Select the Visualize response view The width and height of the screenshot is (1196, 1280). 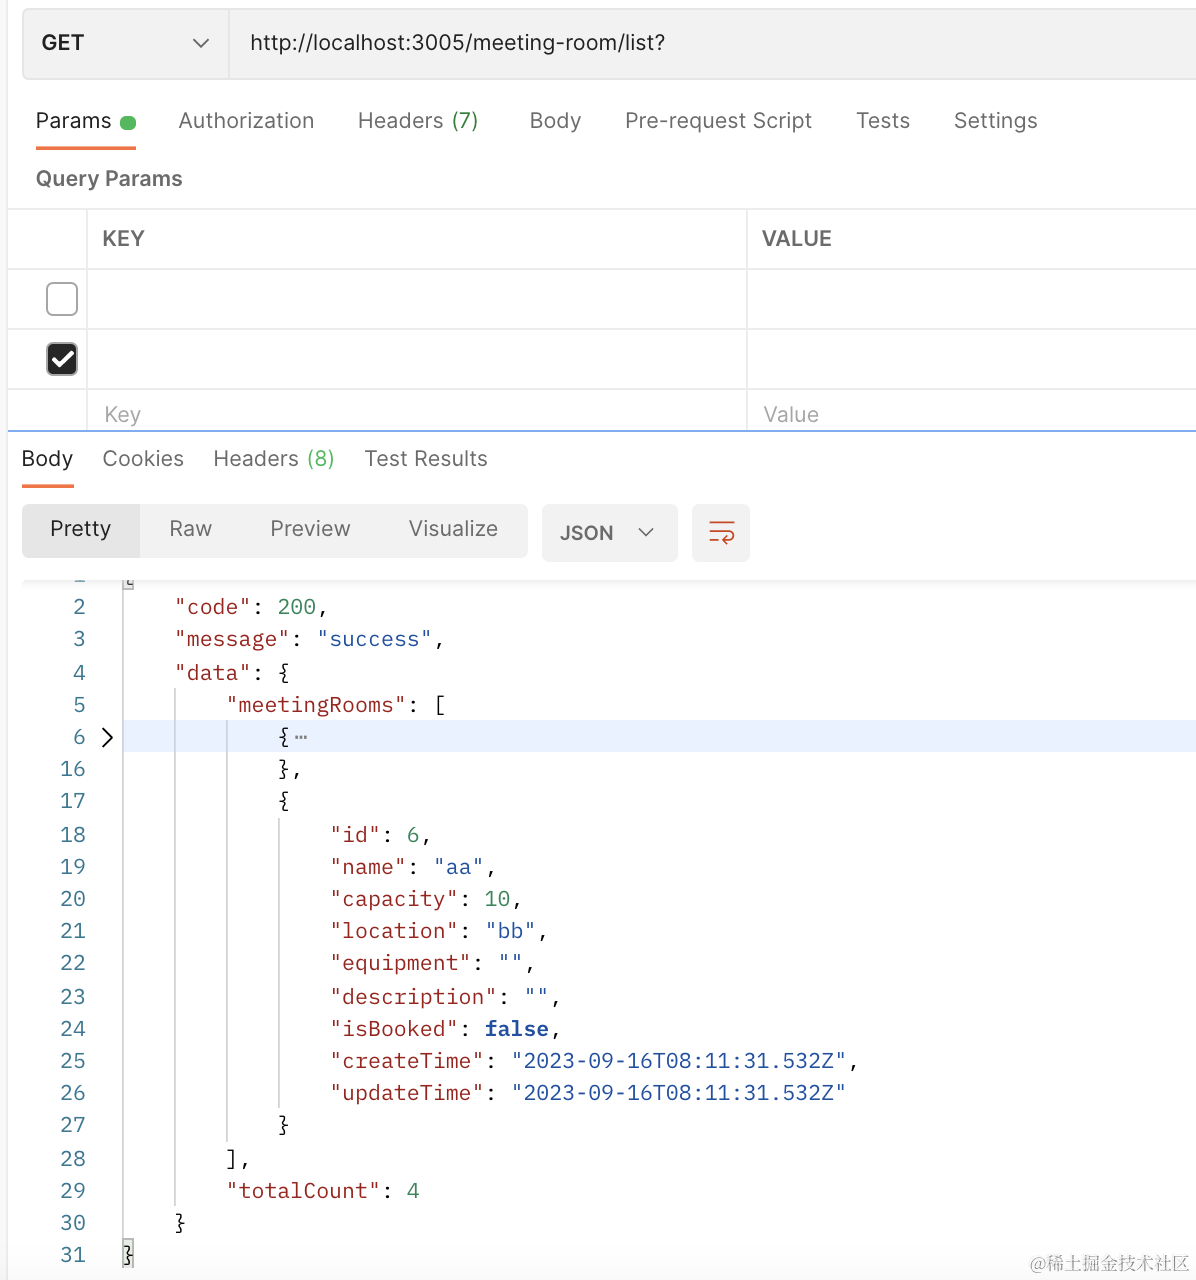(453, 529)
